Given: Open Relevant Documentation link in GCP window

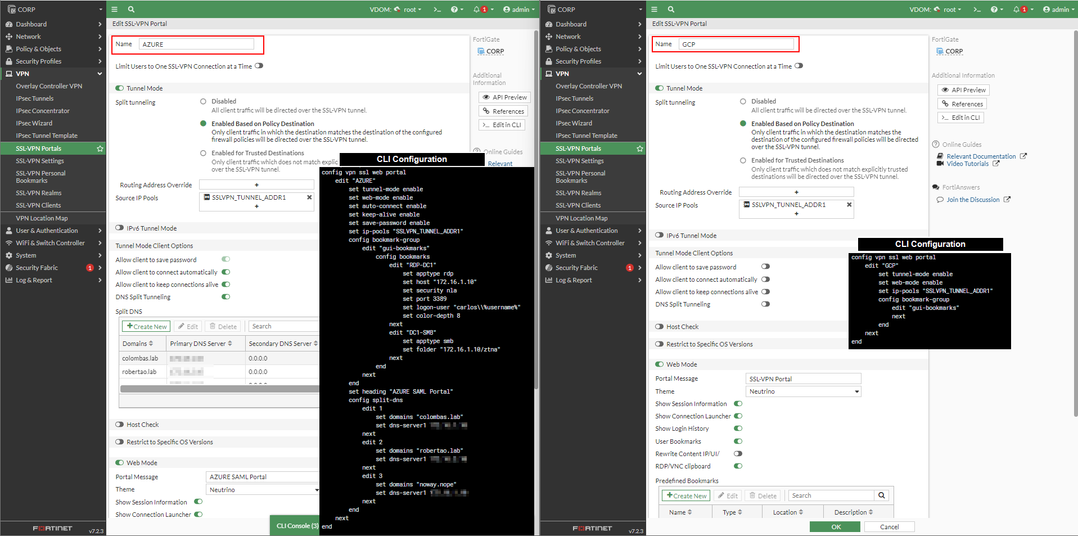Looking at the screenshot, I should (981, 156).
